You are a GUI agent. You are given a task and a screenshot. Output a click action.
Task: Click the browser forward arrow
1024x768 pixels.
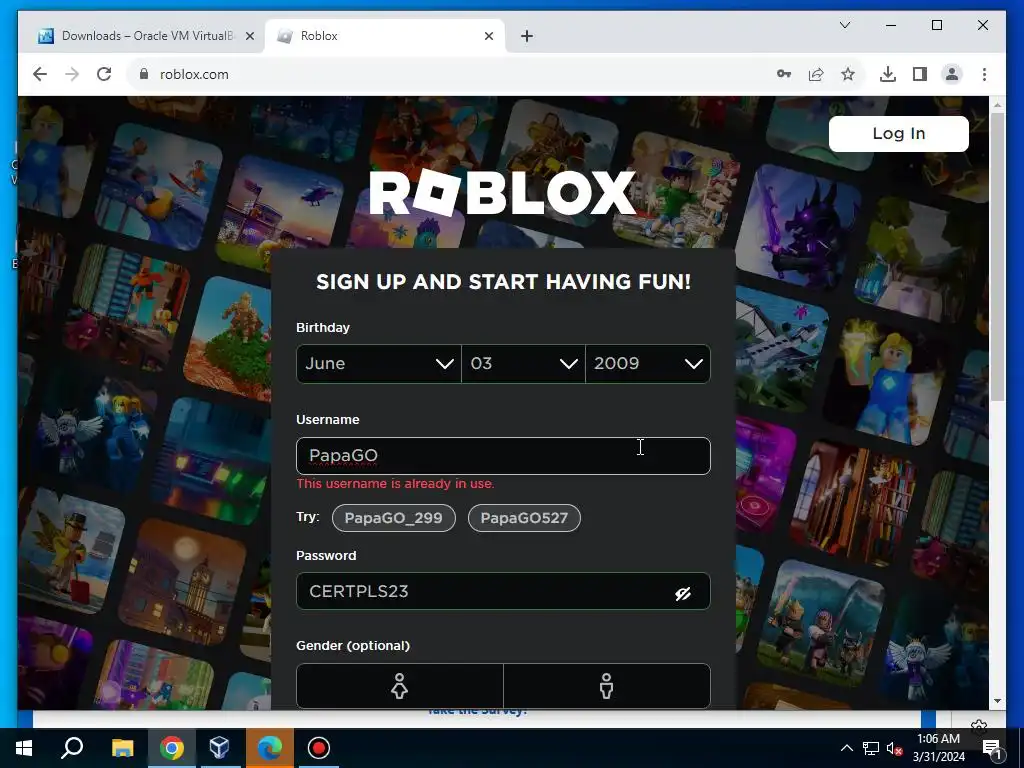pyautogui.click(x=72, y=74)
